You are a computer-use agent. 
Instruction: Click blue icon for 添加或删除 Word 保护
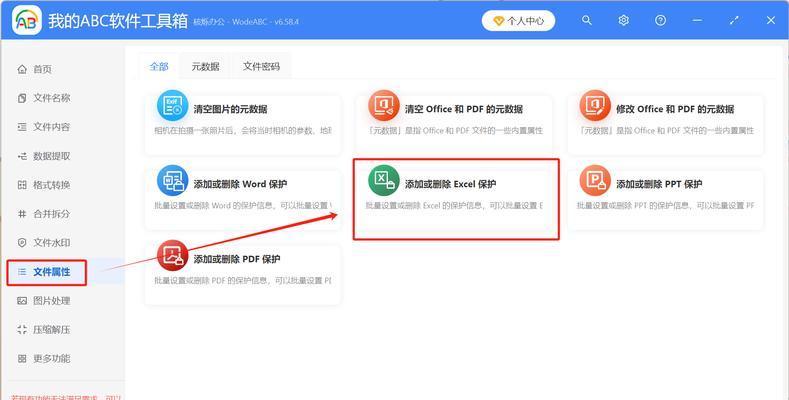coord(172,181)
